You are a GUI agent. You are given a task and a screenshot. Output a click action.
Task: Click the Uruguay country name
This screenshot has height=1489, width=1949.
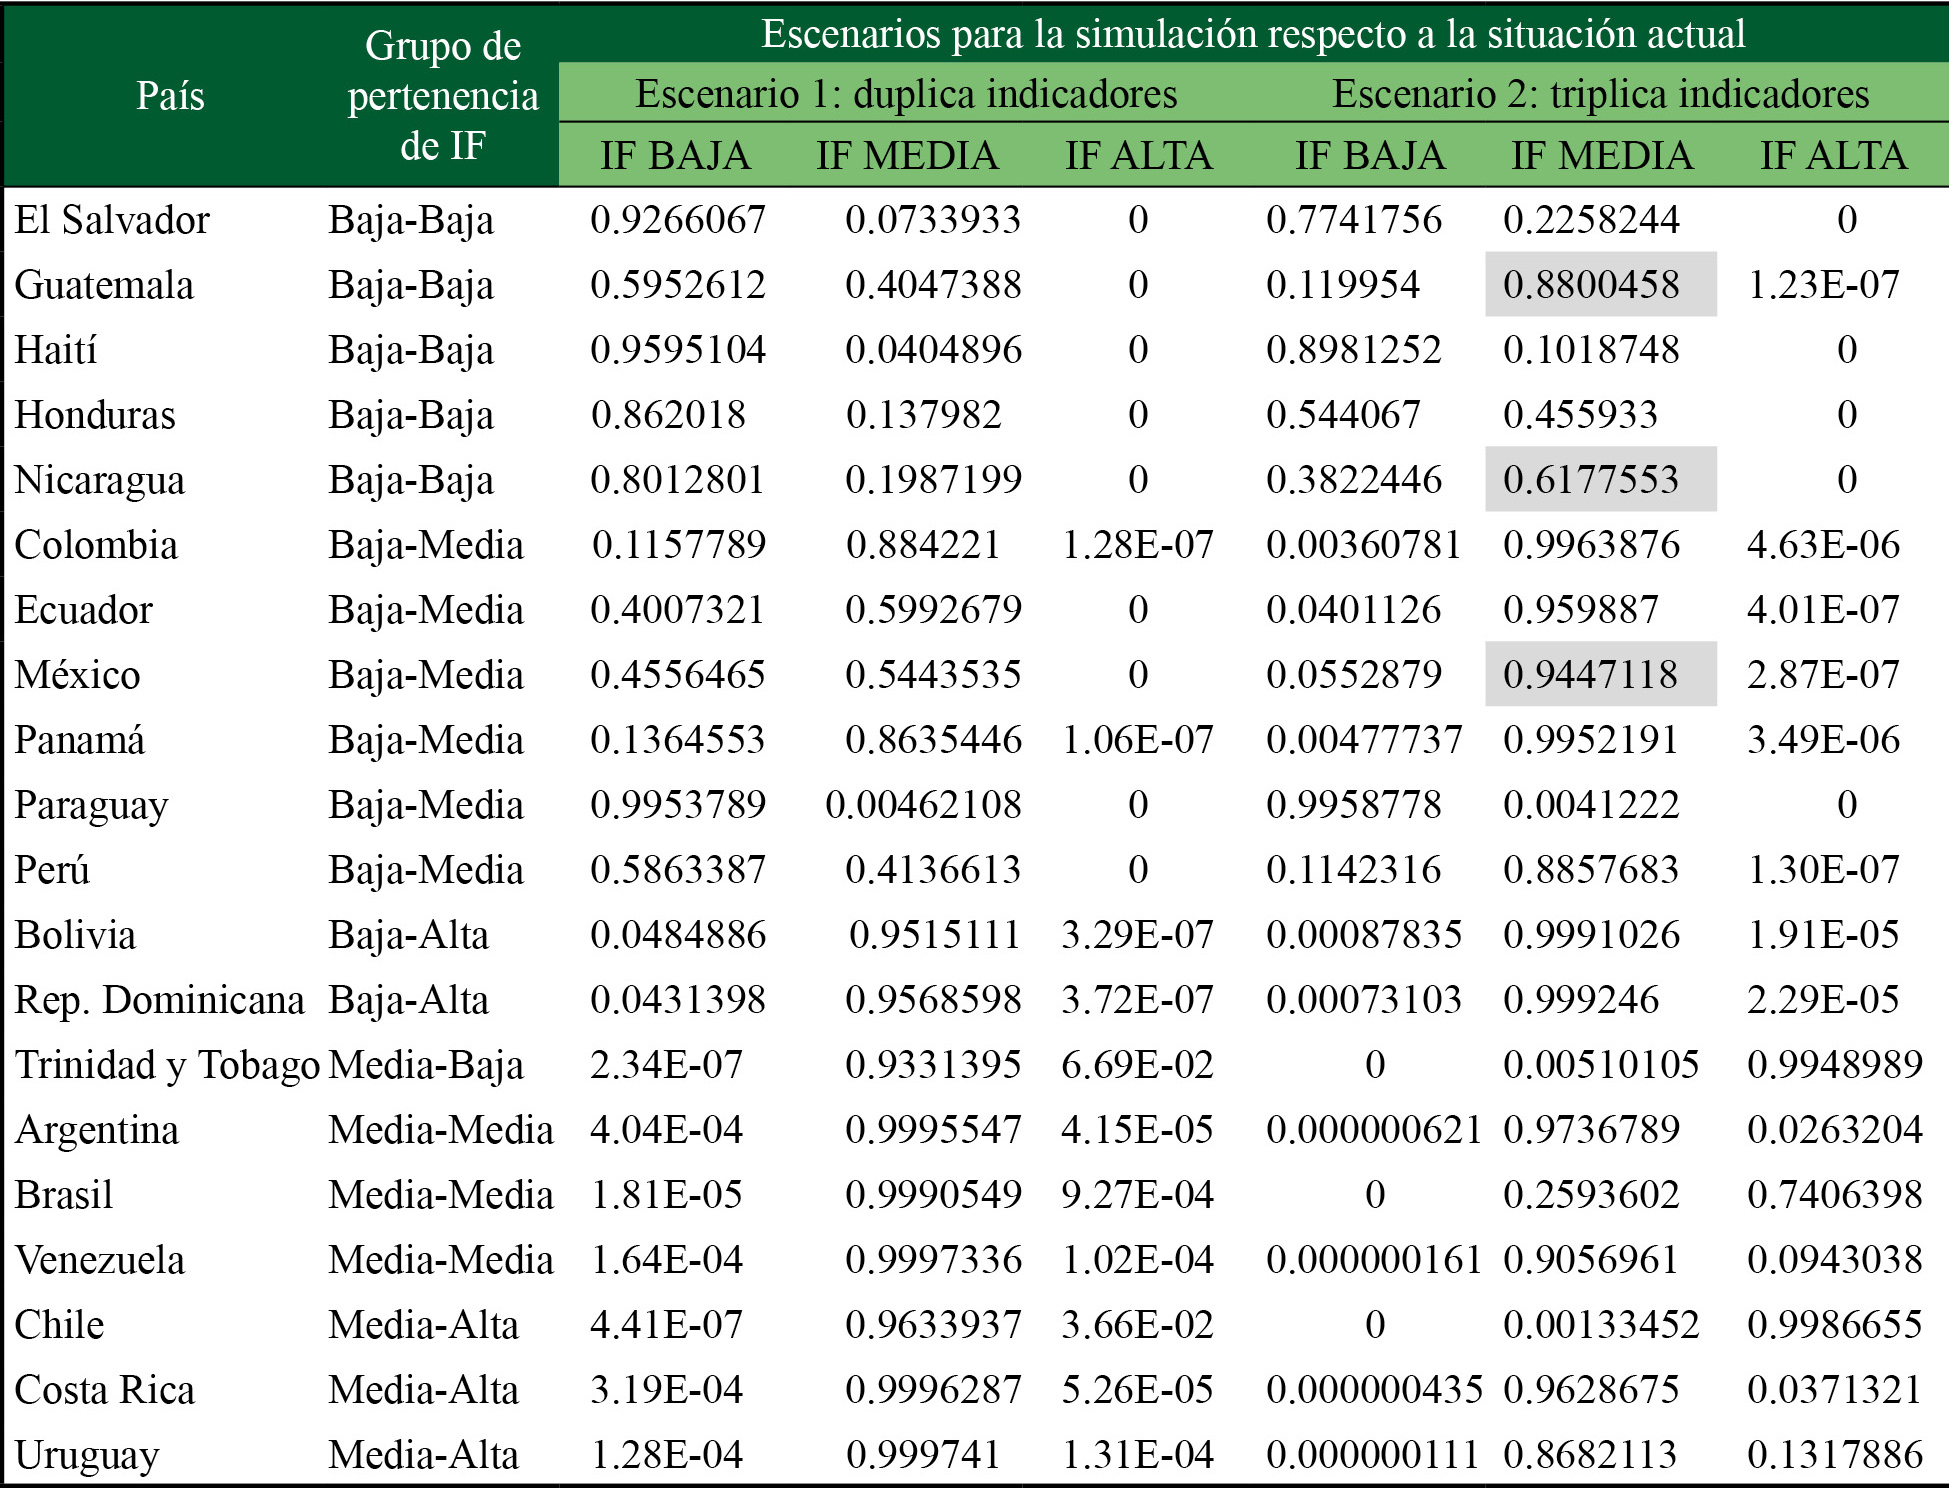pos(87,1455)
